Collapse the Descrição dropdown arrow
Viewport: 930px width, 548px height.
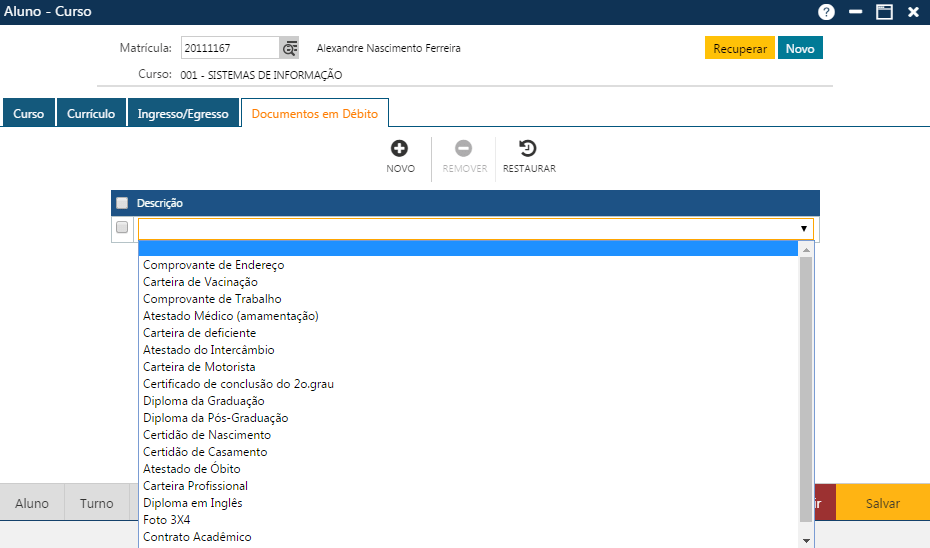804,229
